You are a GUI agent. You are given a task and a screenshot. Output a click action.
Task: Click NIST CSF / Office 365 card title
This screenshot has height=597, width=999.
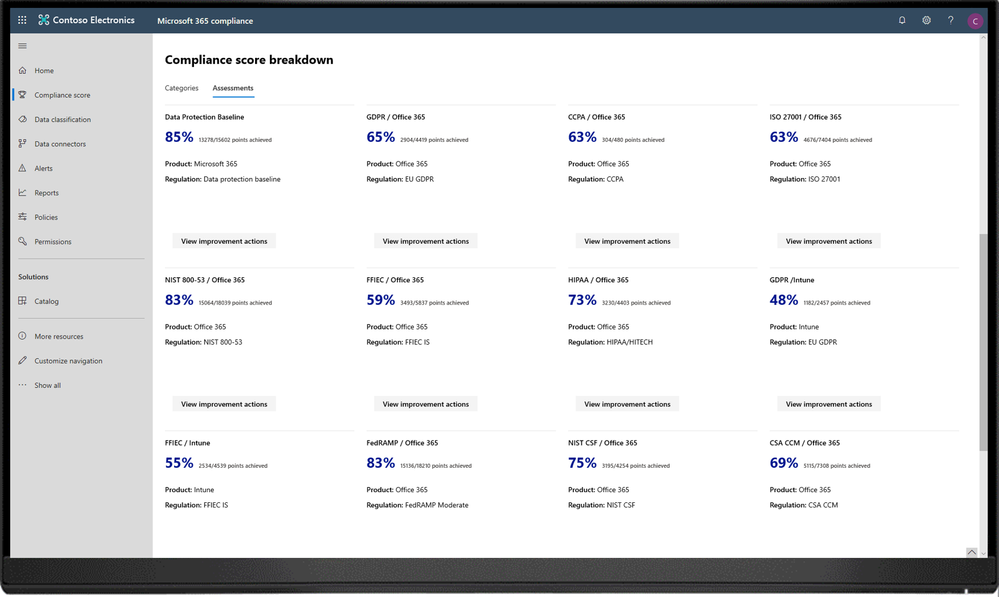603,443
